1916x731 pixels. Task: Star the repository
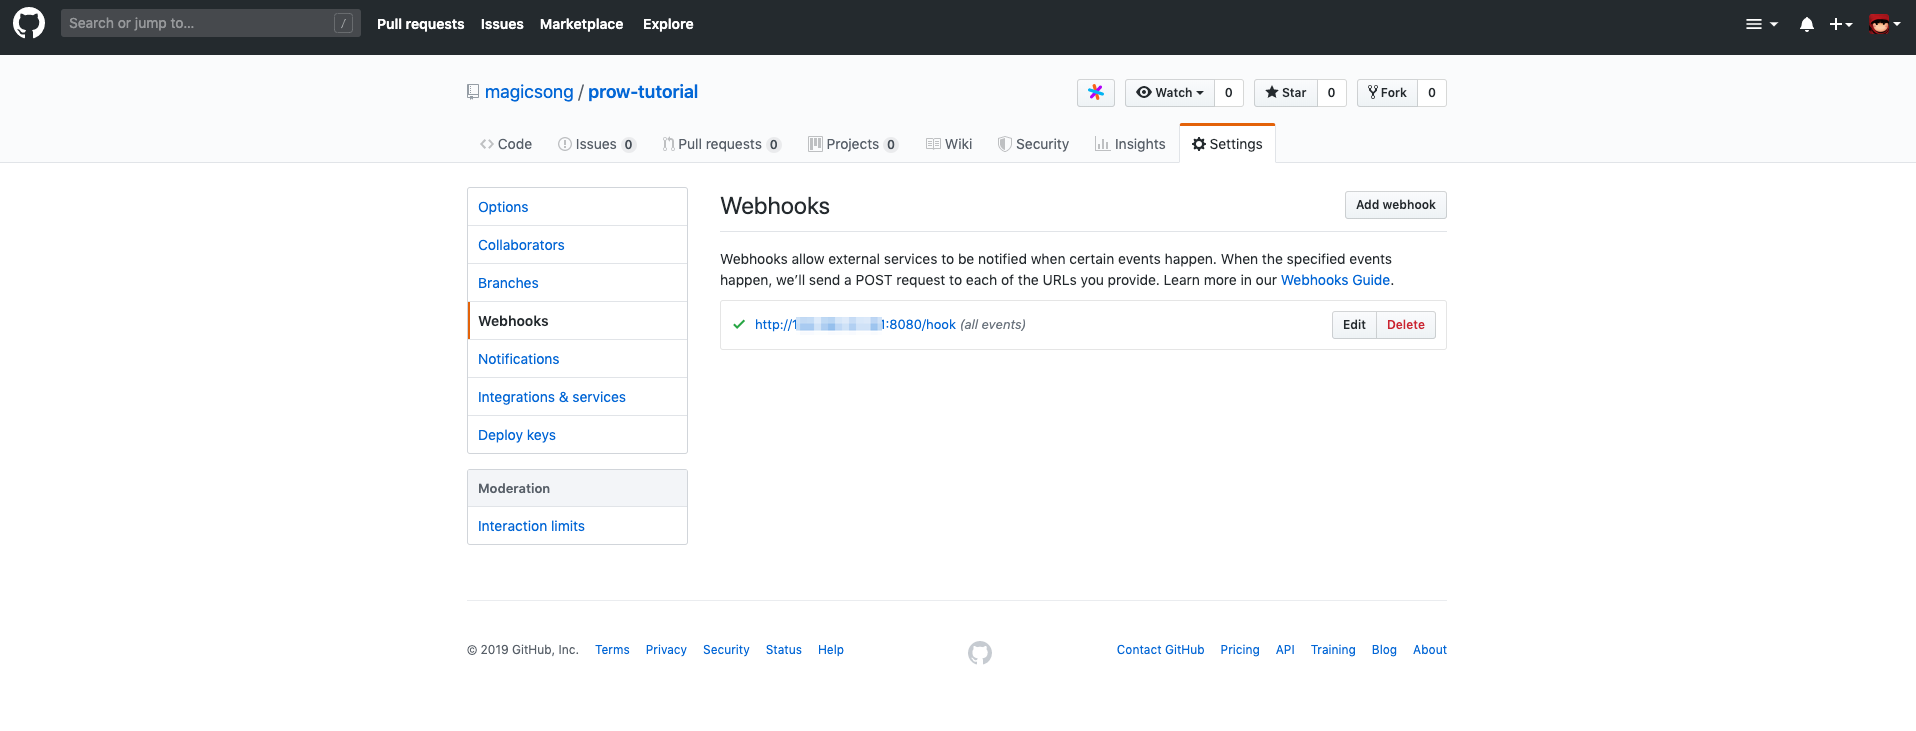coord(1286,92)
